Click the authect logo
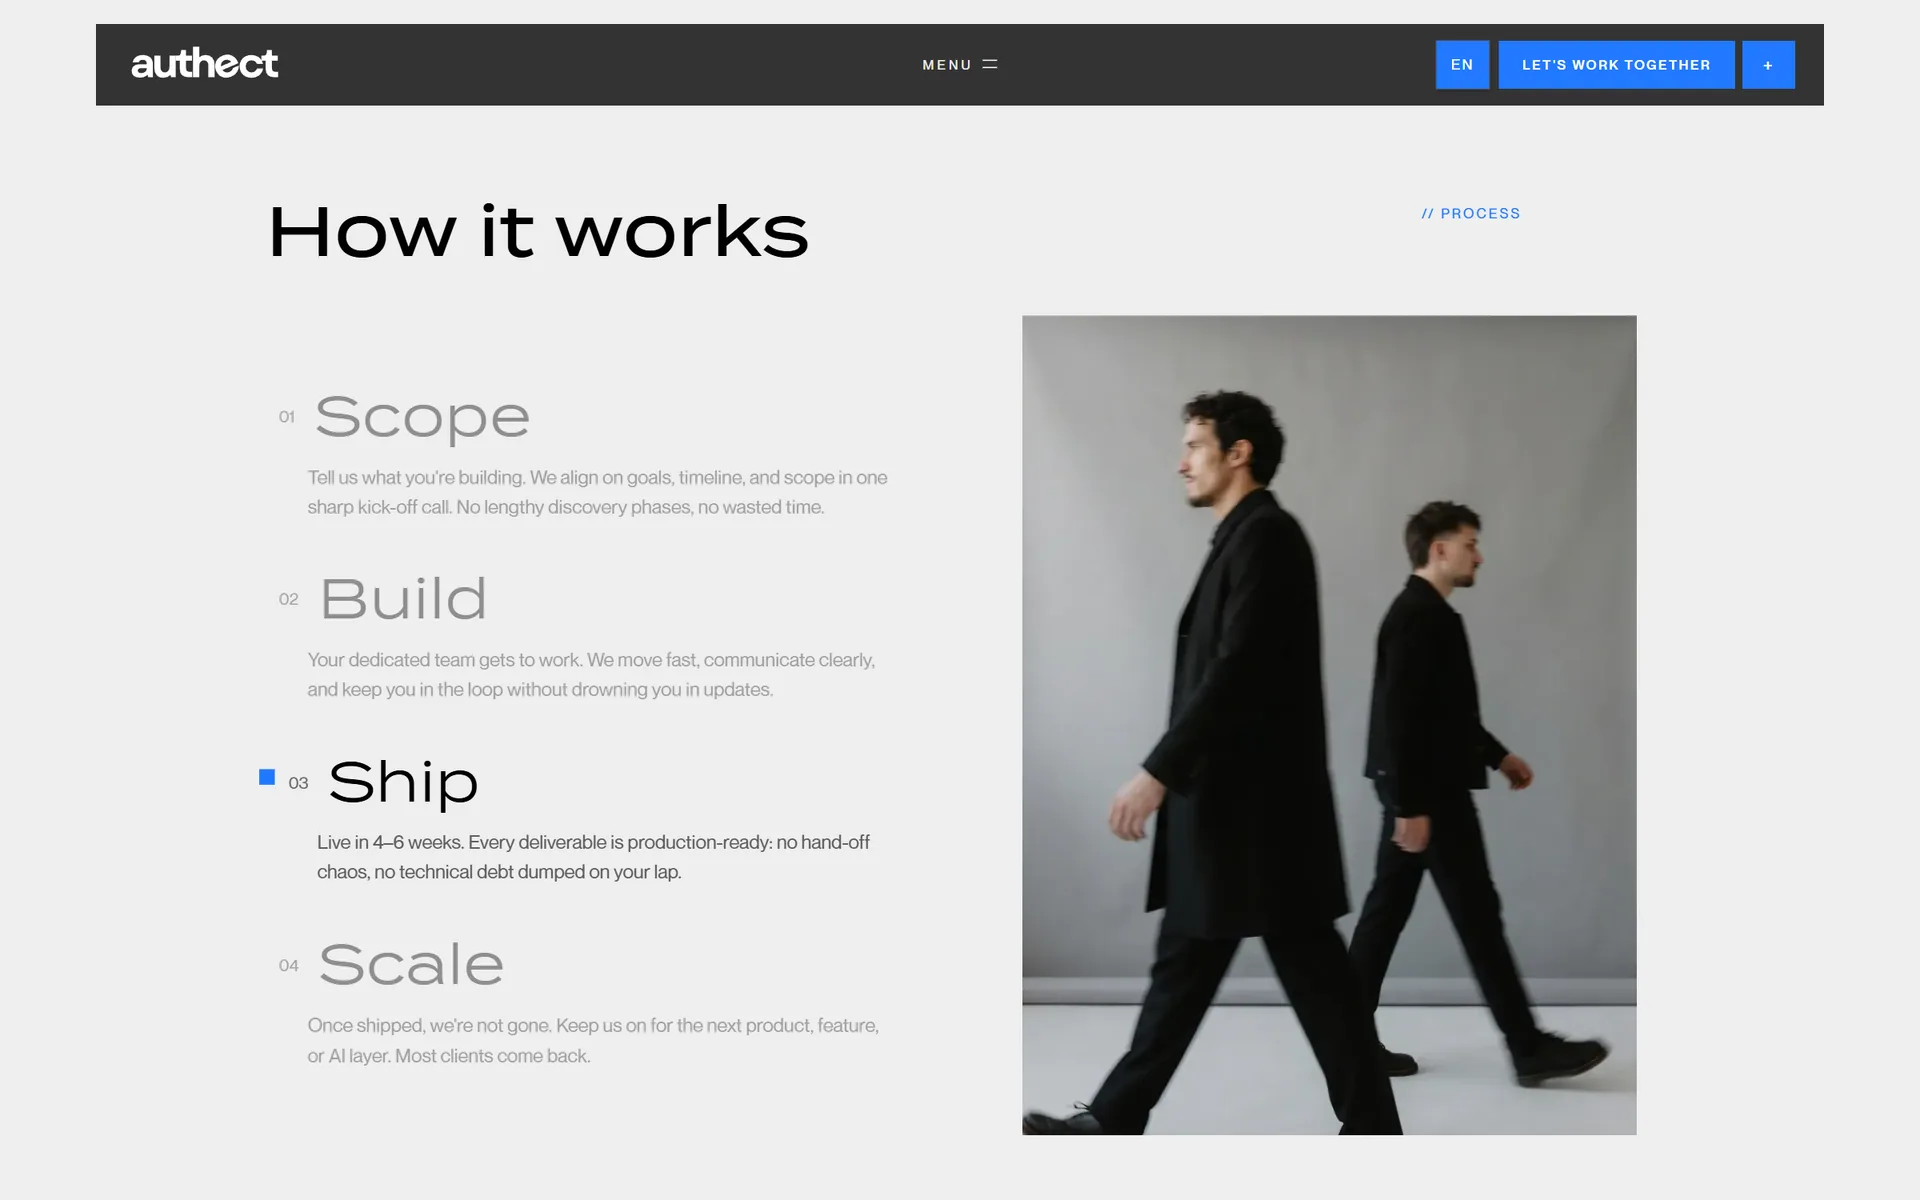 204,64
